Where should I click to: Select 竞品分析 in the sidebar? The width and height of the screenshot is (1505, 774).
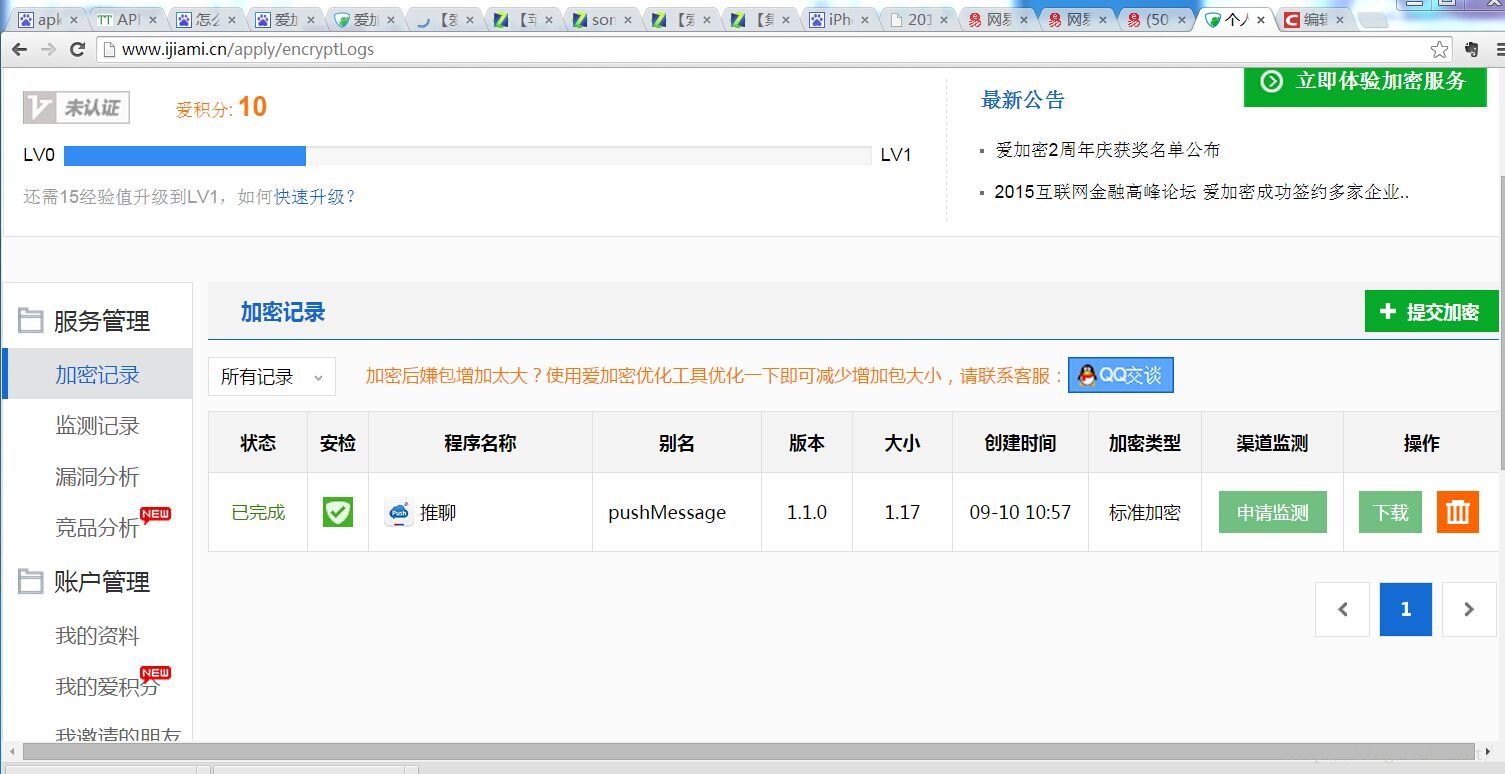pyautogui.click(x=97, y=528)
